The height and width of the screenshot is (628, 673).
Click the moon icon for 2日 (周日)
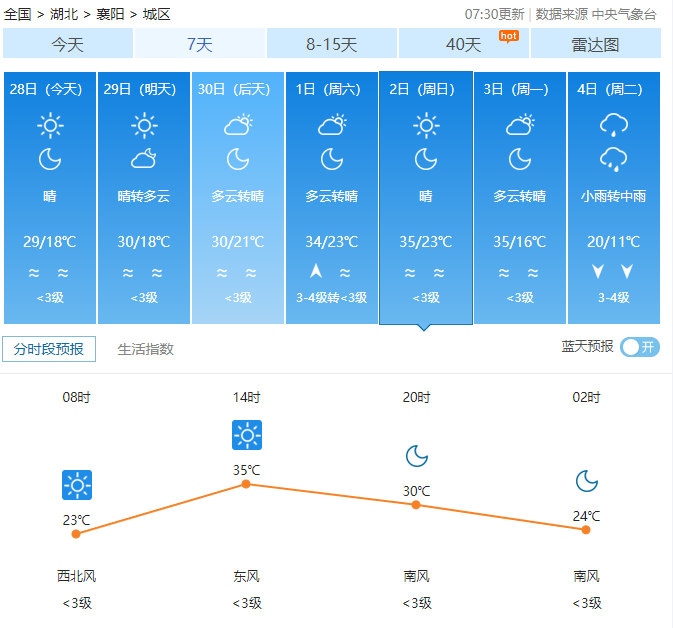click(x=426, y=159)
